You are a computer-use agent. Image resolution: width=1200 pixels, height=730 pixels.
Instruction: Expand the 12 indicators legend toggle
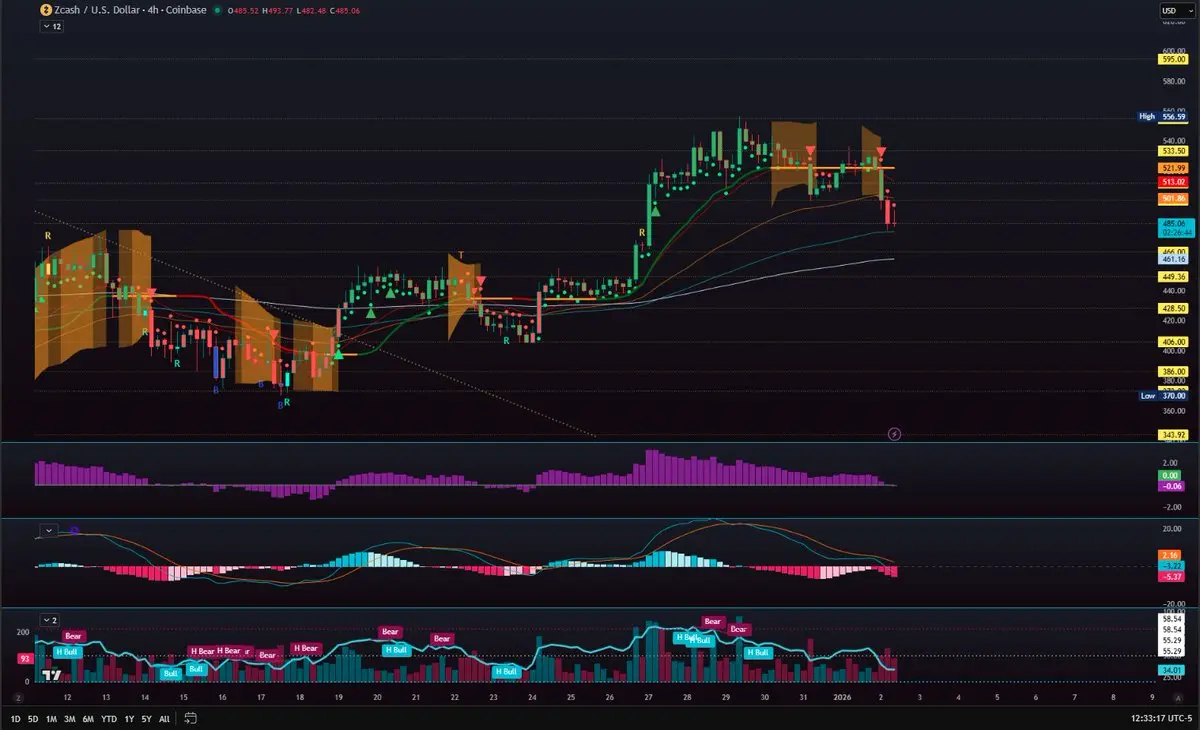[x=51, y=27]
